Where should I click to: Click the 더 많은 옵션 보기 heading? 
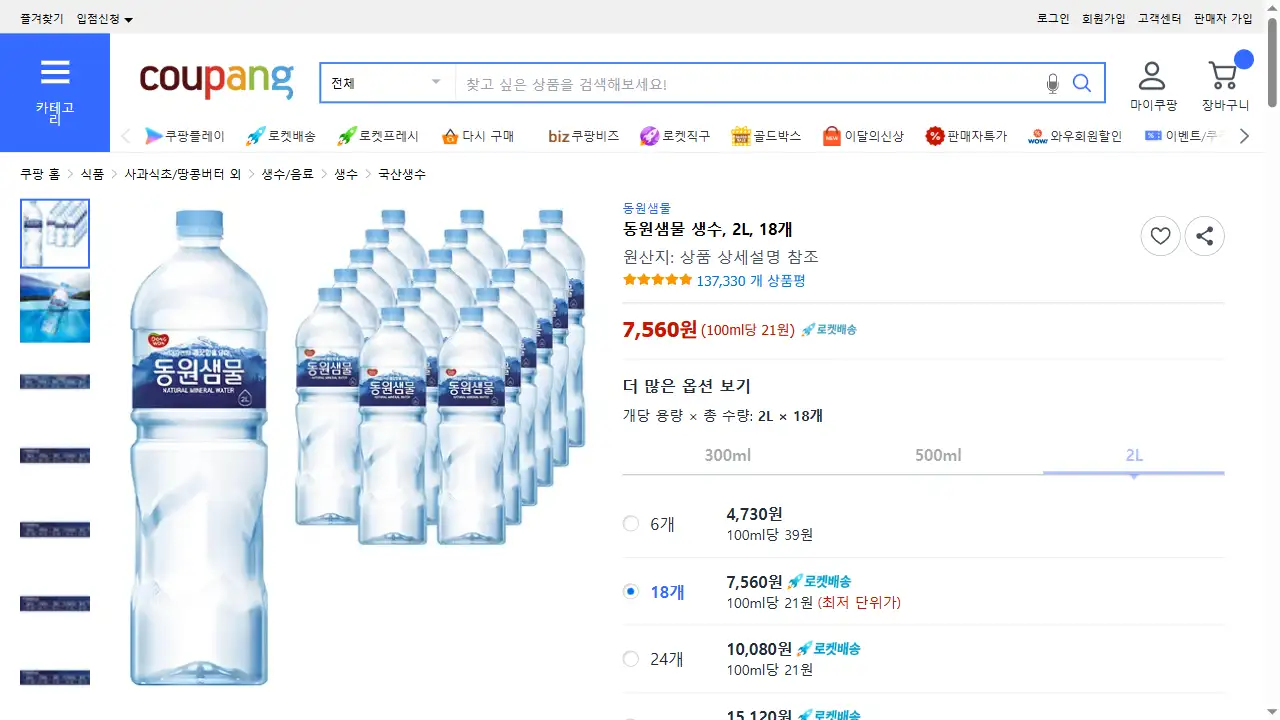coord(687,386)
